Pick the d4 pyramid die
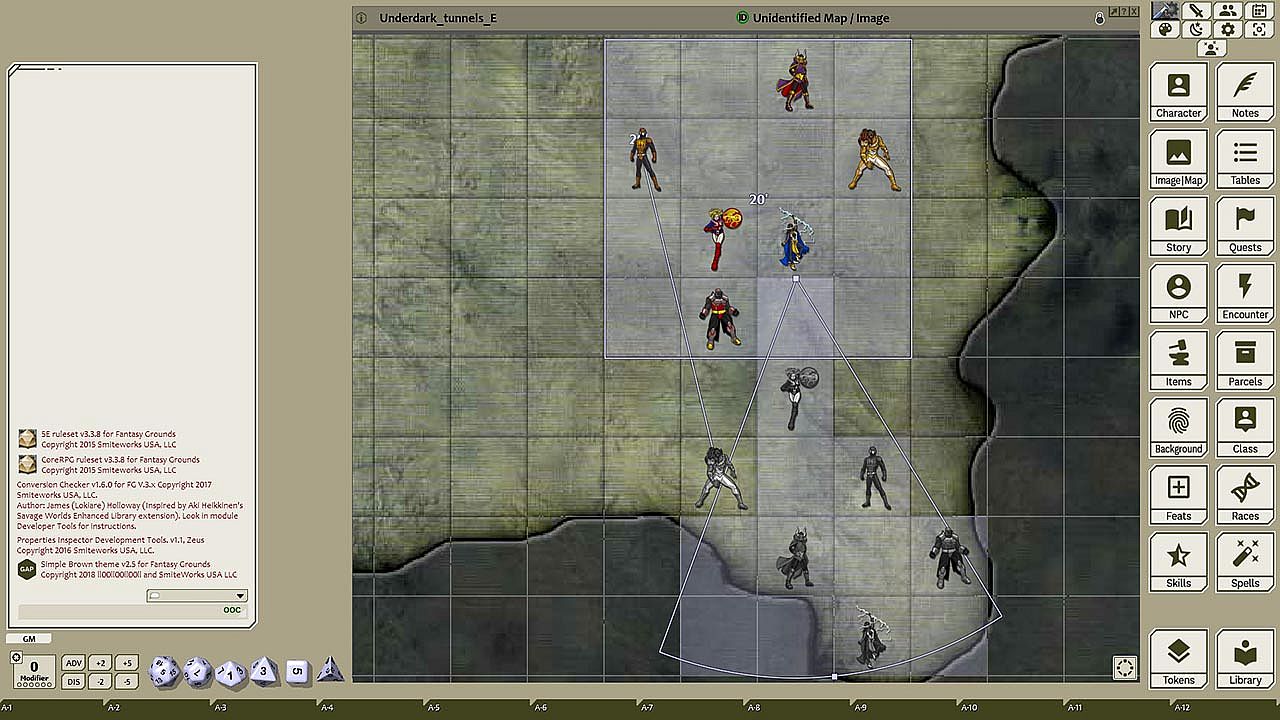 coord(330,671)
